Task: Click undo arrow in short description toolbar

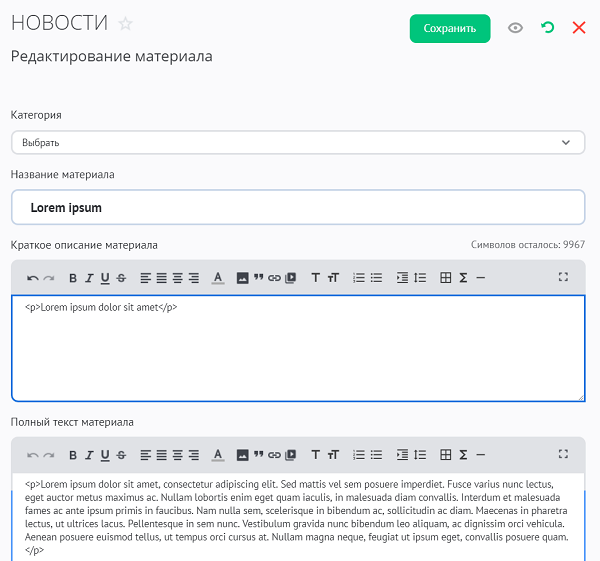Action: click(32, 278)
